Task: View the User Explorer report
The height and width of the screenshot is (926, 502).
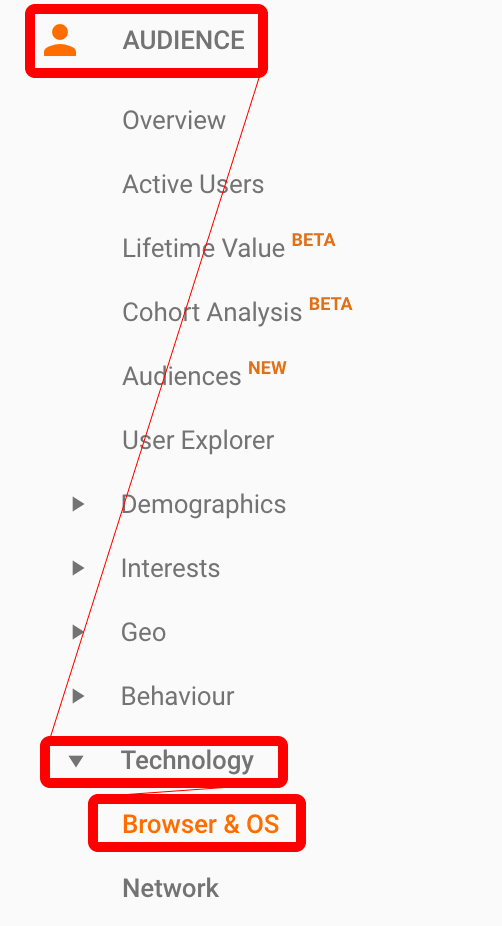Action: pyautogui.click(x=198, y=440)
